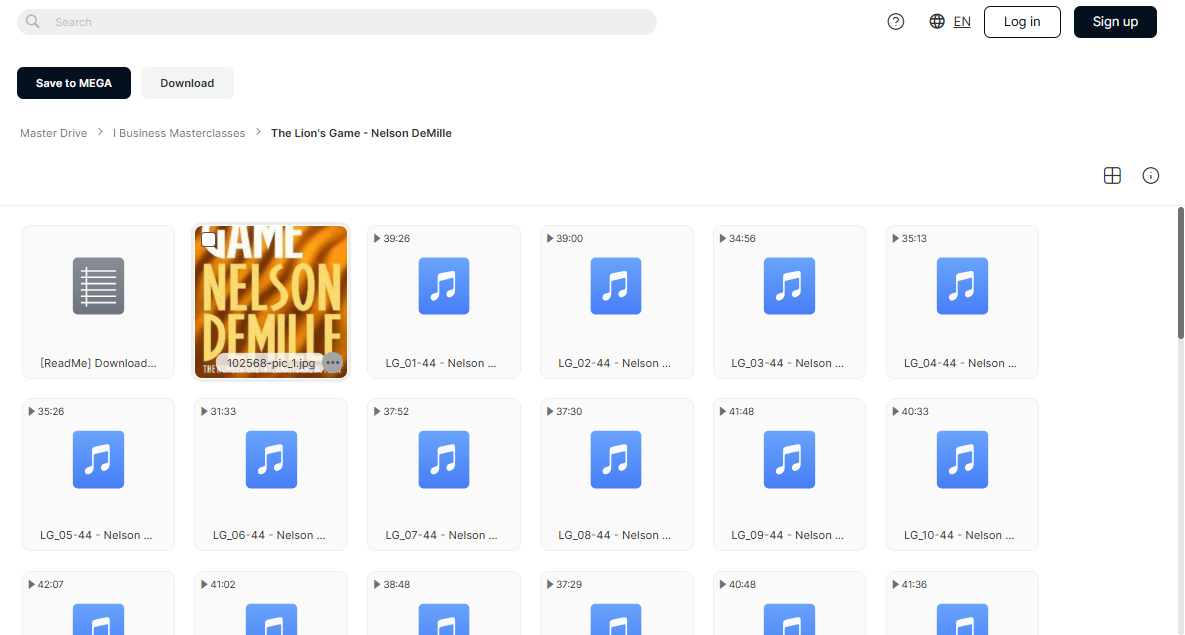Click the play indicator on the 39:26 track
This screenshot has width=1185, height=635.
376,238
